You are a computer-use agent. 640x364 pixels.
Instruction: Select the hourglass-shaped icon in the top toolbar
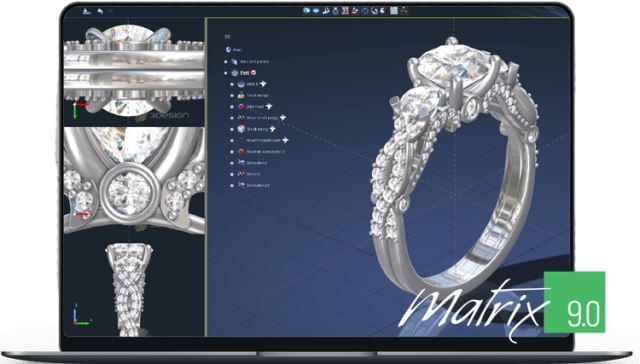point(345,11)
